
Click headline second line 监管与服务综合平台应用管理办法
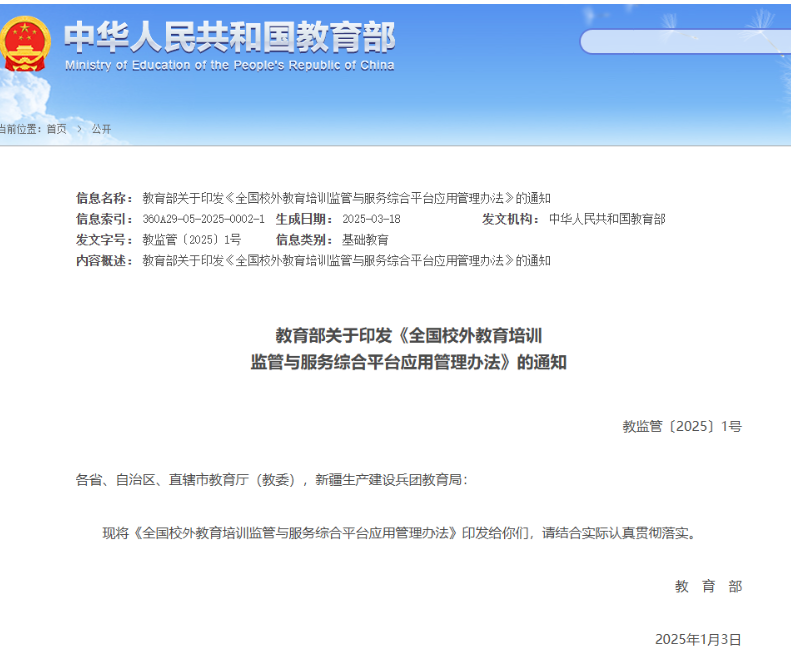409,362
